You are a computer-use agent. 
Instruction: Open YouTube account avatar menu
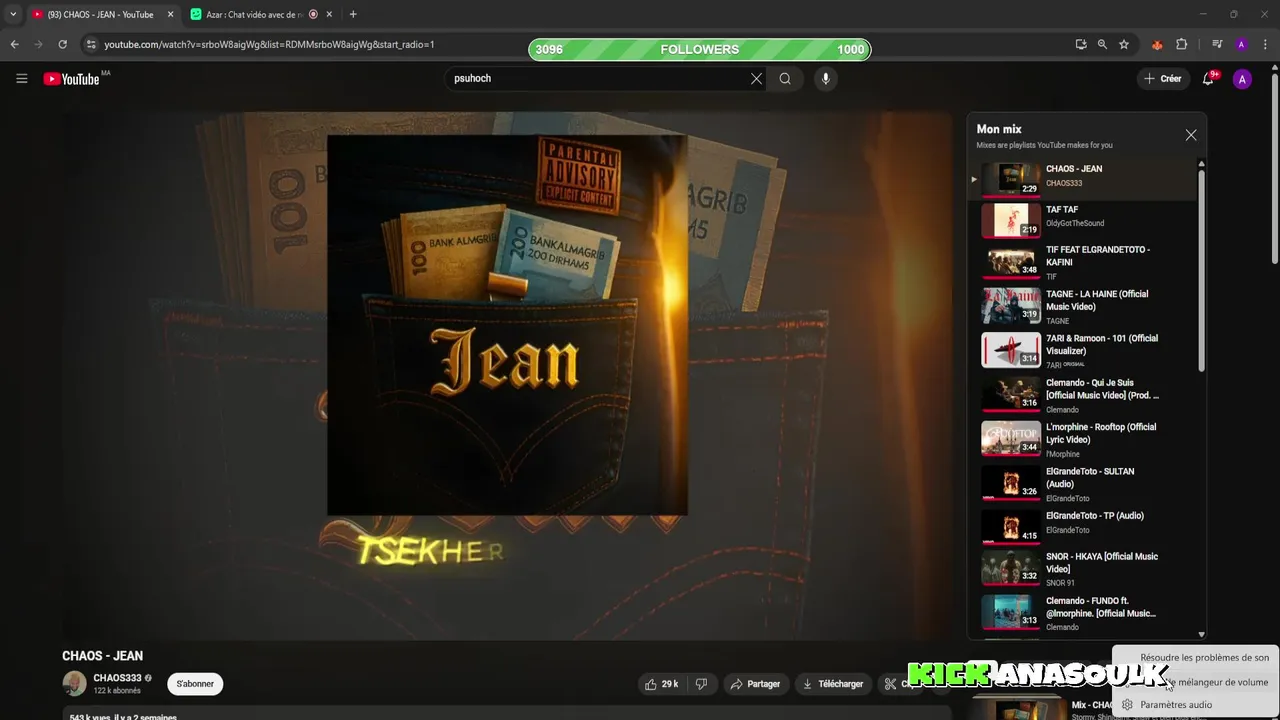(x=1242, y=79)
